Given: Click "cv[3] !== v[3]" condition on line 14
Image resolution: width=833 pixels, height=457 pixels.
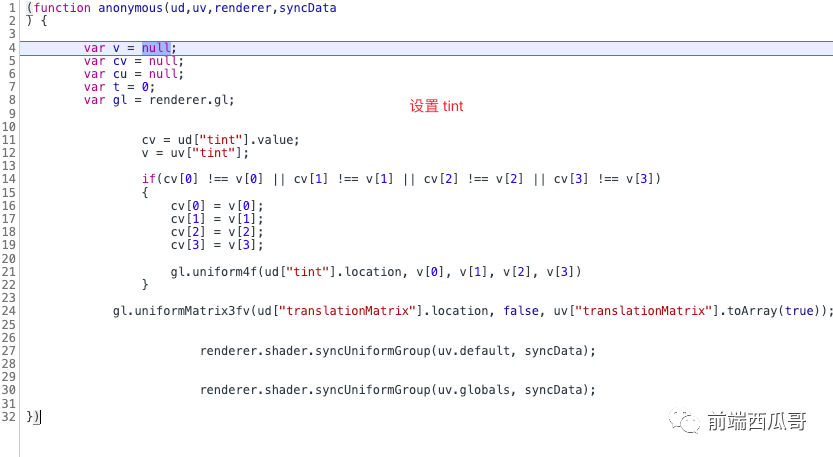Looking at the screenshot, I should (x=604, y=179).
